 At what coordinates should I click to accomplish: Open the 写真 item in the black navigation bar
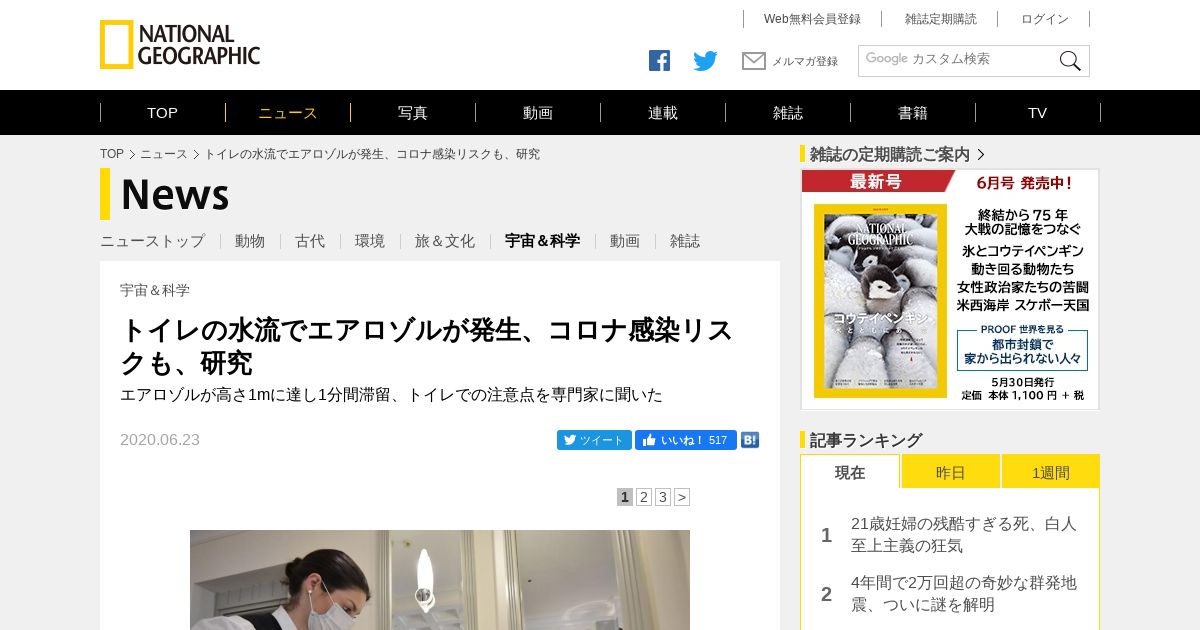point(413,113)
